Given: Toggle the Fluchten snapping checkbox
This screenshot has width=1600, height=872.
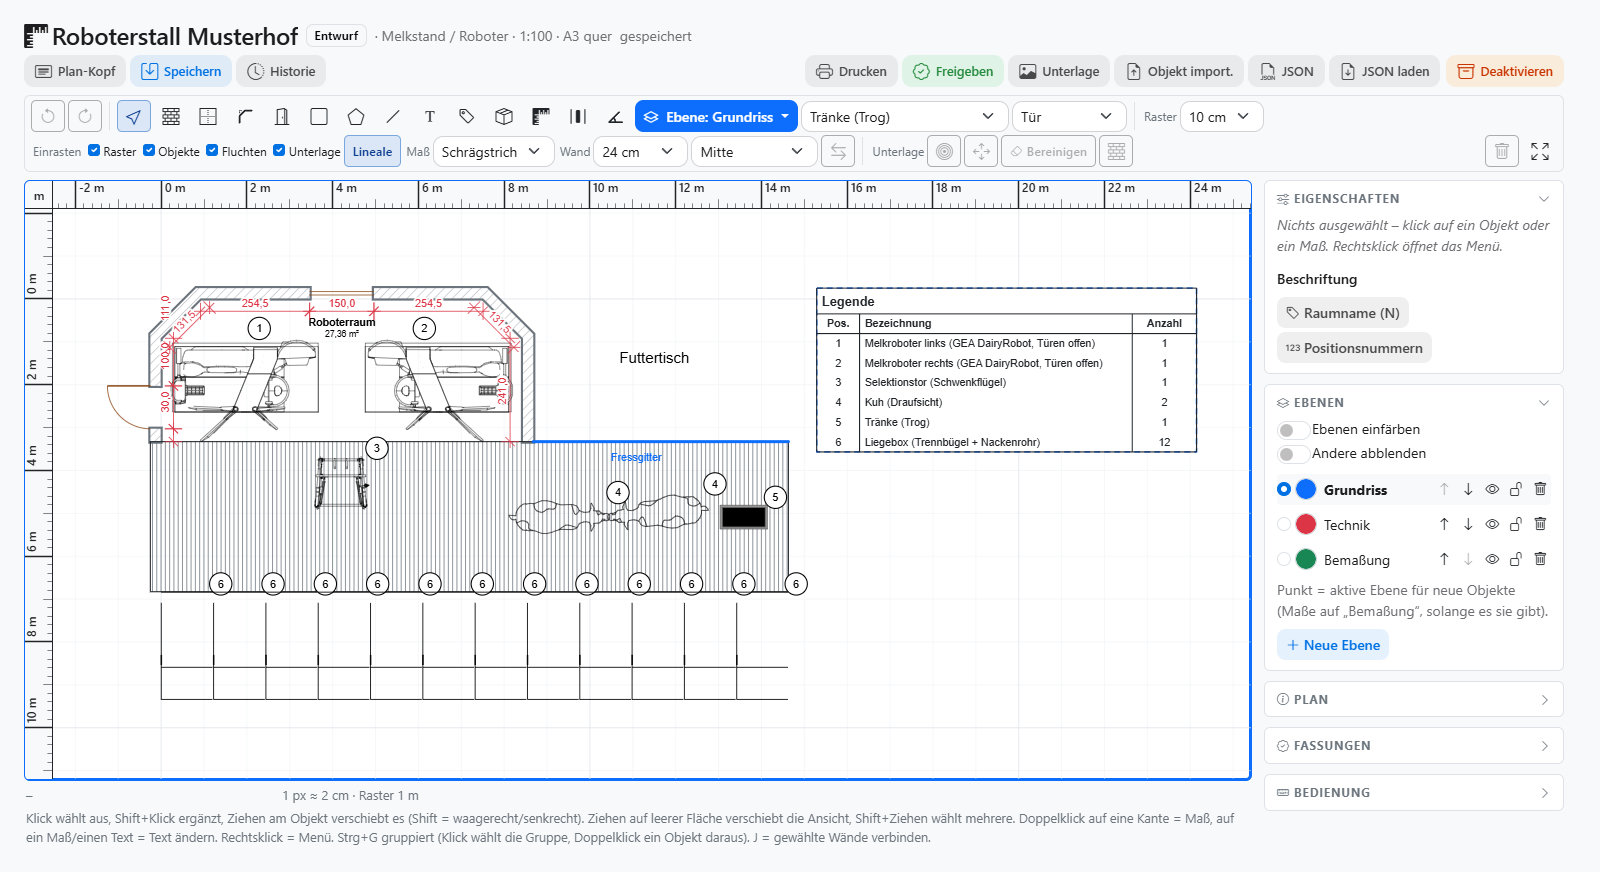Looking at the screenshot, I should 212,151.
